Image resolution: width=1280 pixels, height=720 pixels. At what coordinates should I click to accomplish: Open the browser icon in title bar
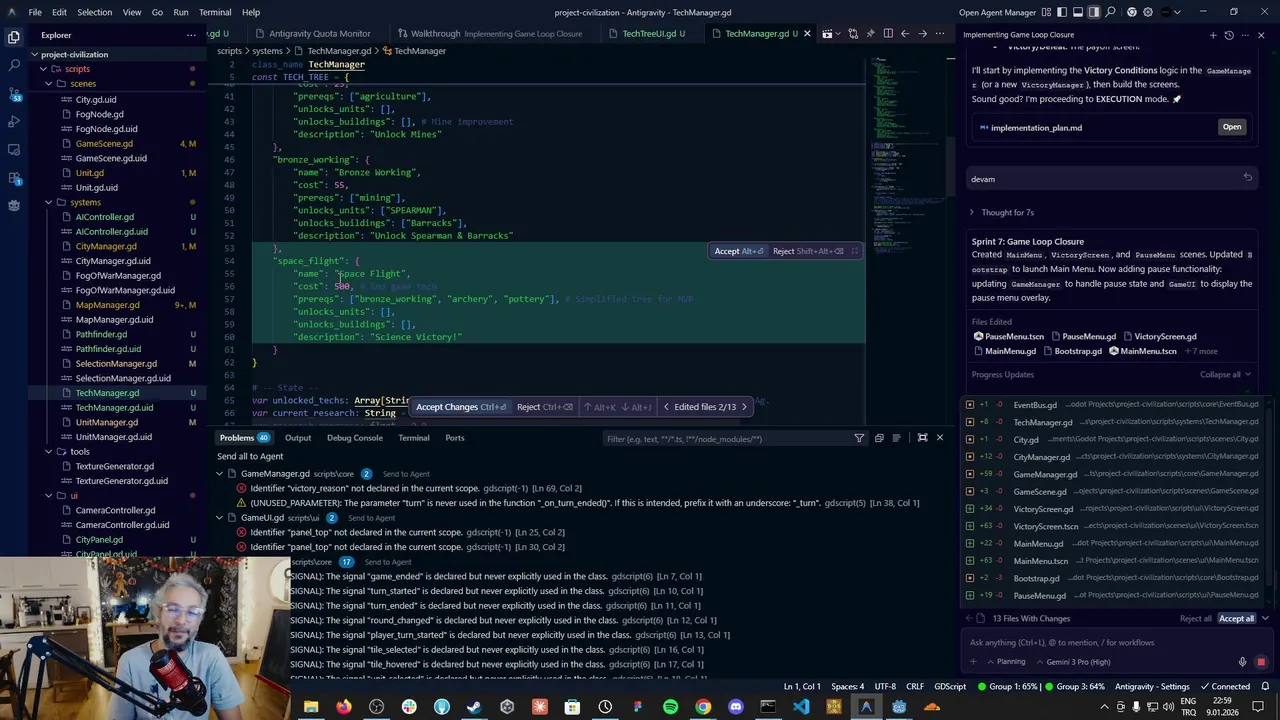click(1132, 12)
